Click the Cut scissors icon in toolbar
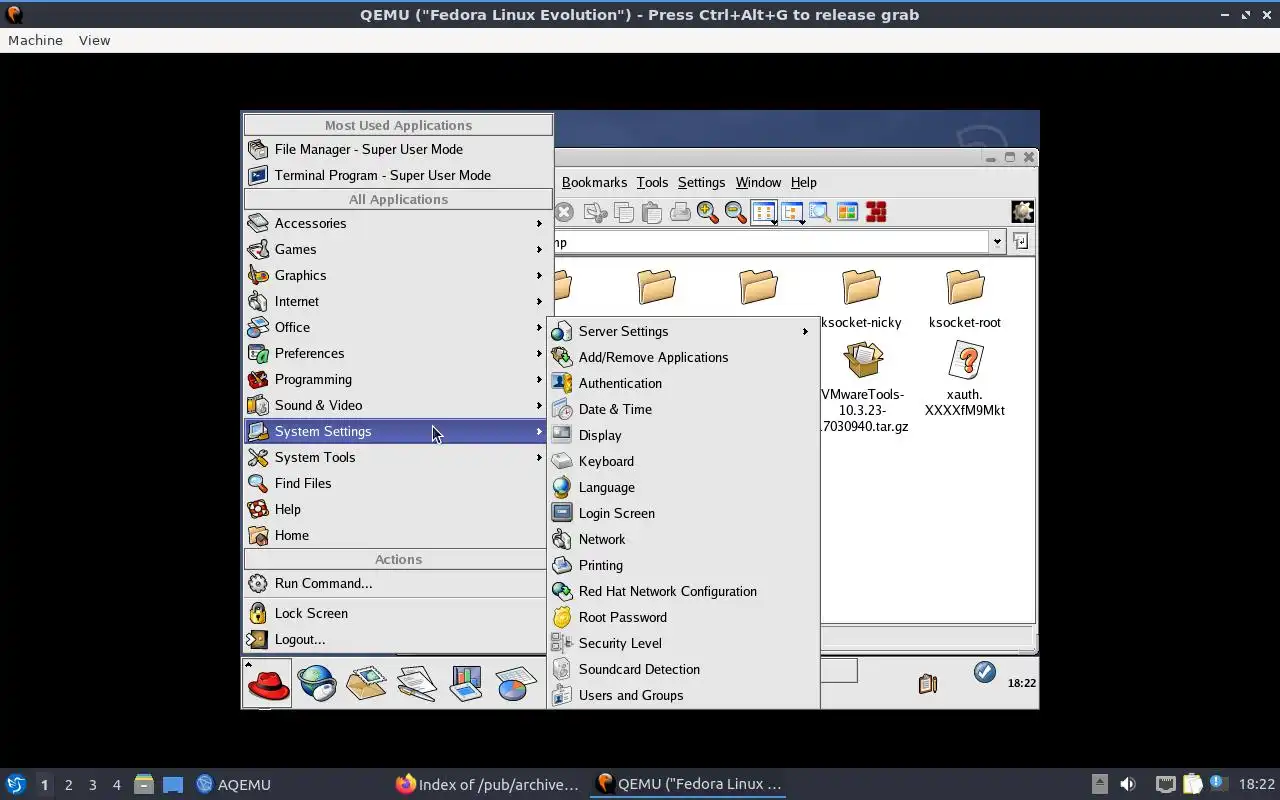This screenshot has width=1280, height=800. tap(596, 212)
